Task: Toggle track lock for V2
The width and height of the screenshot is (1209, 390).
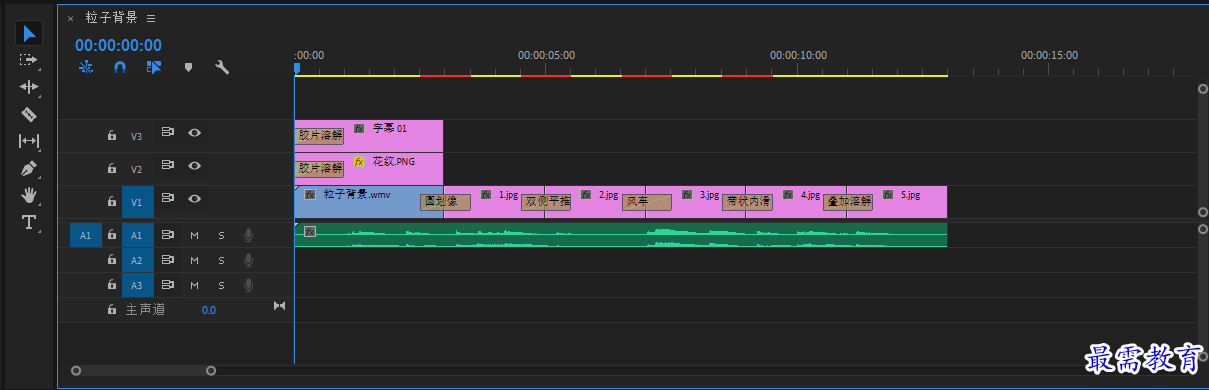Action: (x=112, y=168)
